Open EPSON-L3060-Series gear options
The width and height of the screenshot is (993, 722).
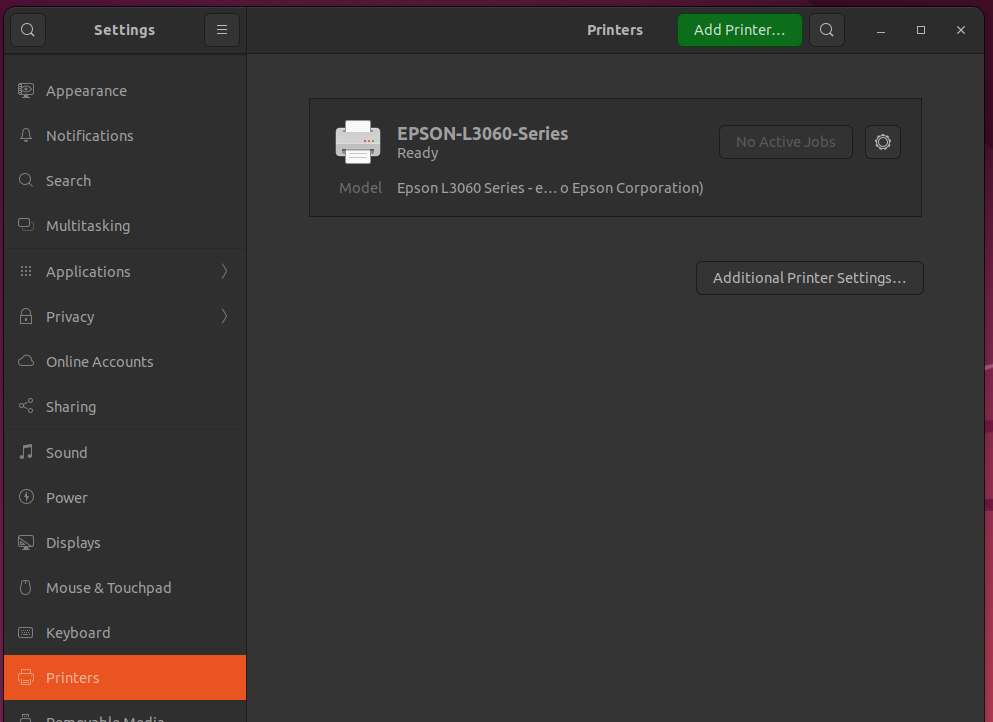[x=883, y=142]
